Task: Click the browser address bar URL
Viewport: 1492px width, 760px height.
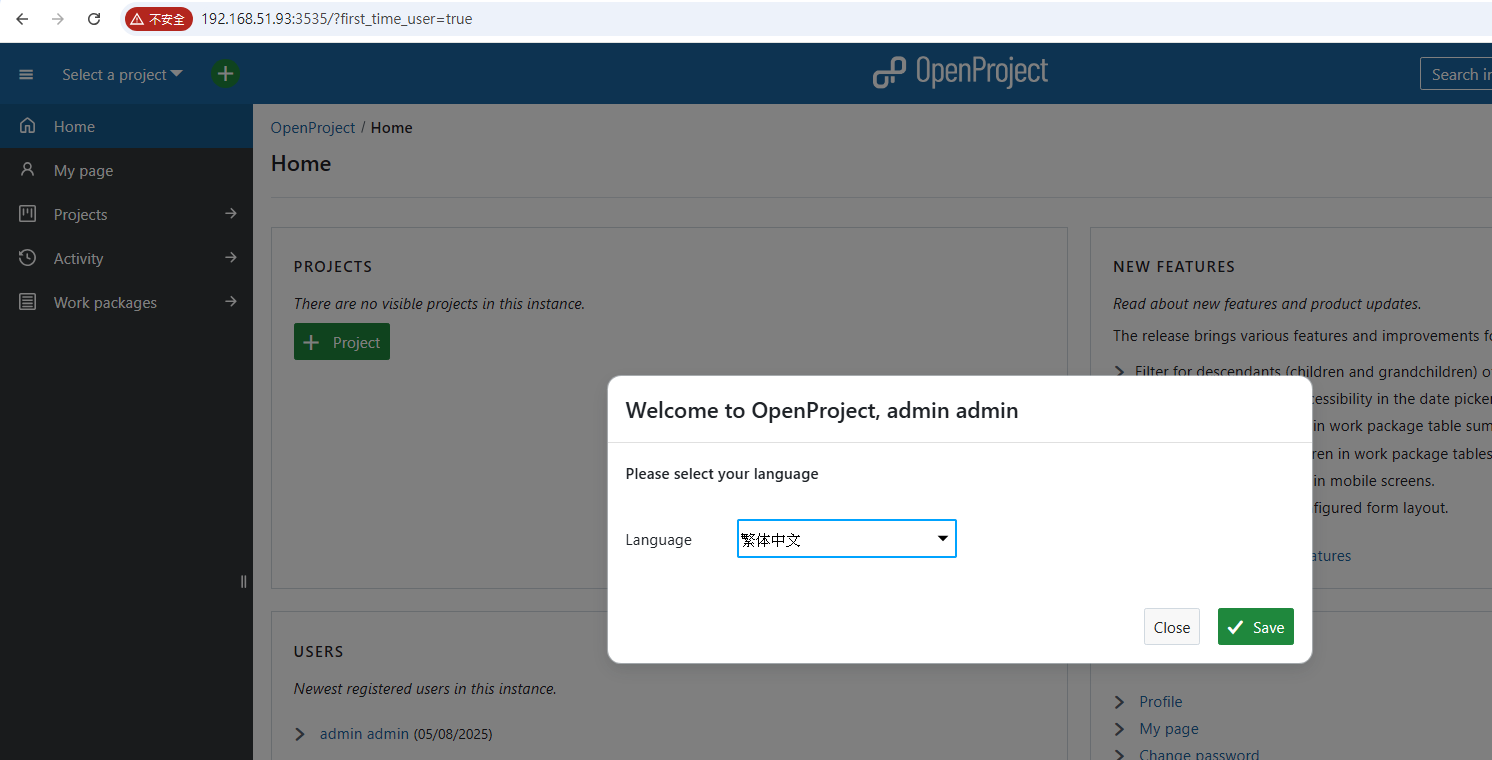Action: pos(336,19)
